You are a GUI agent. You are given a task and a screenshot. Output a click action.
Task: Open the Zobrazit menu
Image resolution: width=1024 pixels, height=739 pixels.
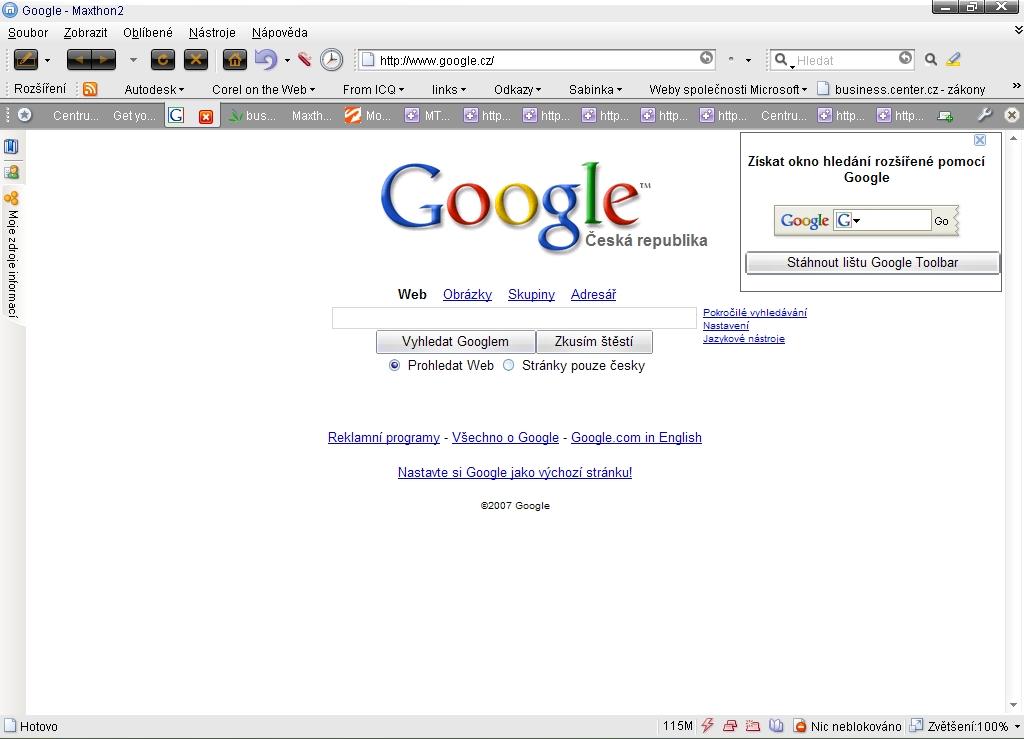(x=86, y=33)
